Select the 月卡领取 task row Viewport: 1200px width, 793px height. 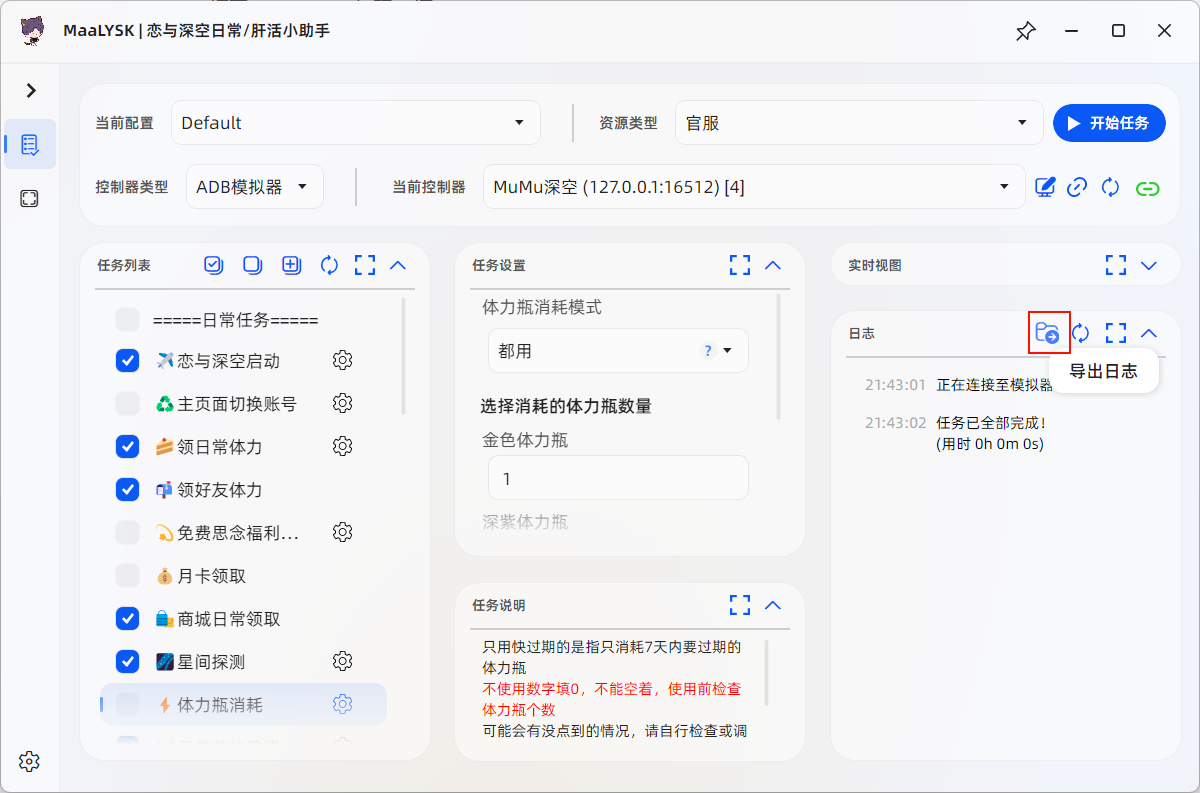243,575
